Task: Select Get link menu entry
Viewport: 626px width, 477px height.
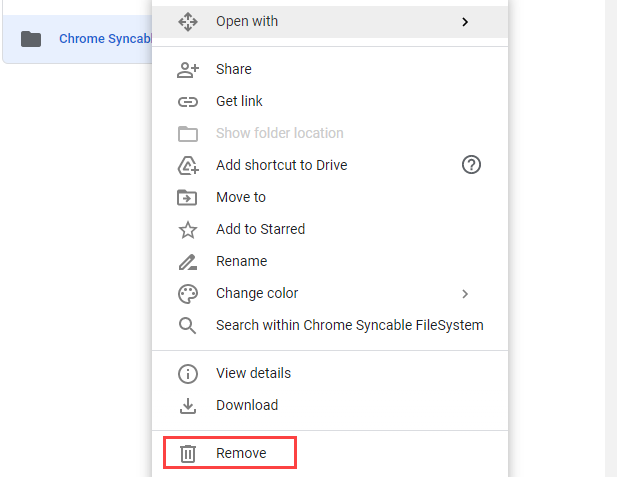Action: pos(330,101)
